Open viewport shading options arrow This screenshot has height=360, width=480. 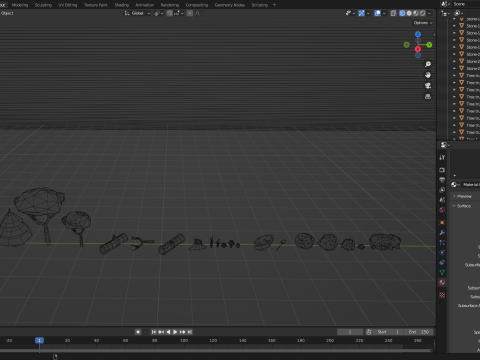[x=429, y=13]
